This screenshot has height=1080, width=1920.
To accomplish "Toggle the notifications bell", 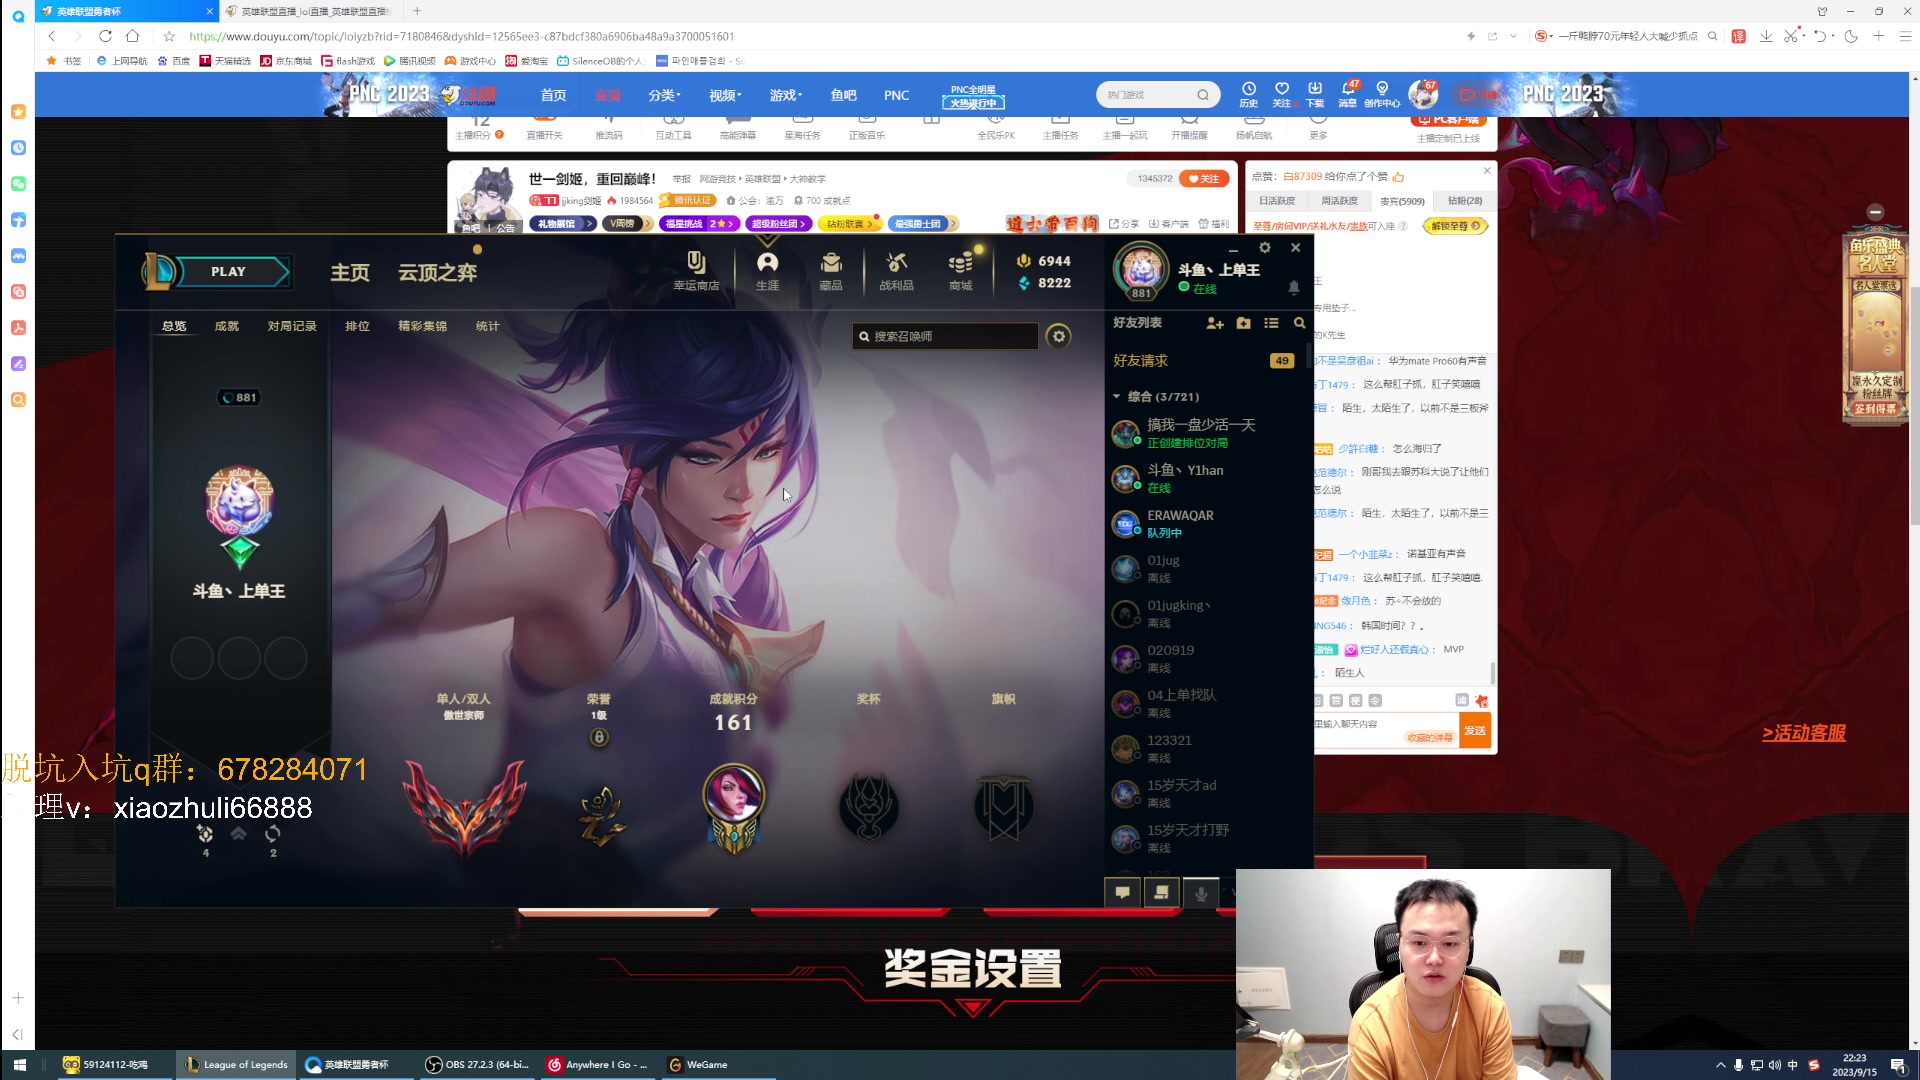I will point(1294,288).
